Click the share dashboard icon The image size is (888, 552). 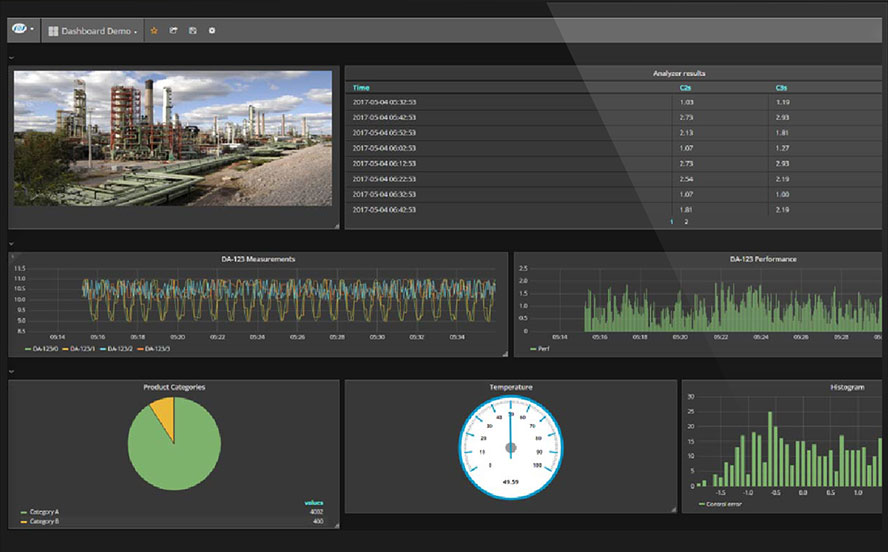pyautogui.click(x=173, y=31)
